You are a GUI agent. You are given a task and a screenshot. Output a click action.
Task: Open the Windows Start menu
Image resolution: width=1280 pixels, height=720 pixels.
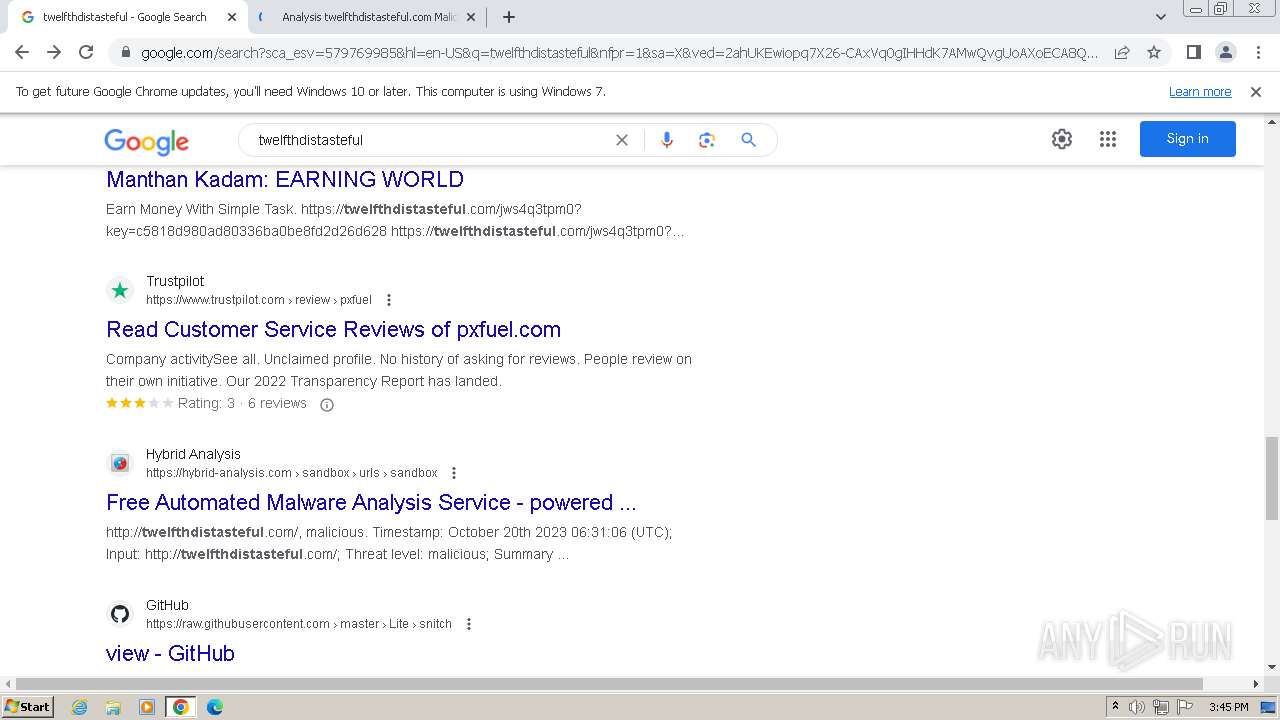pos(28,707)
